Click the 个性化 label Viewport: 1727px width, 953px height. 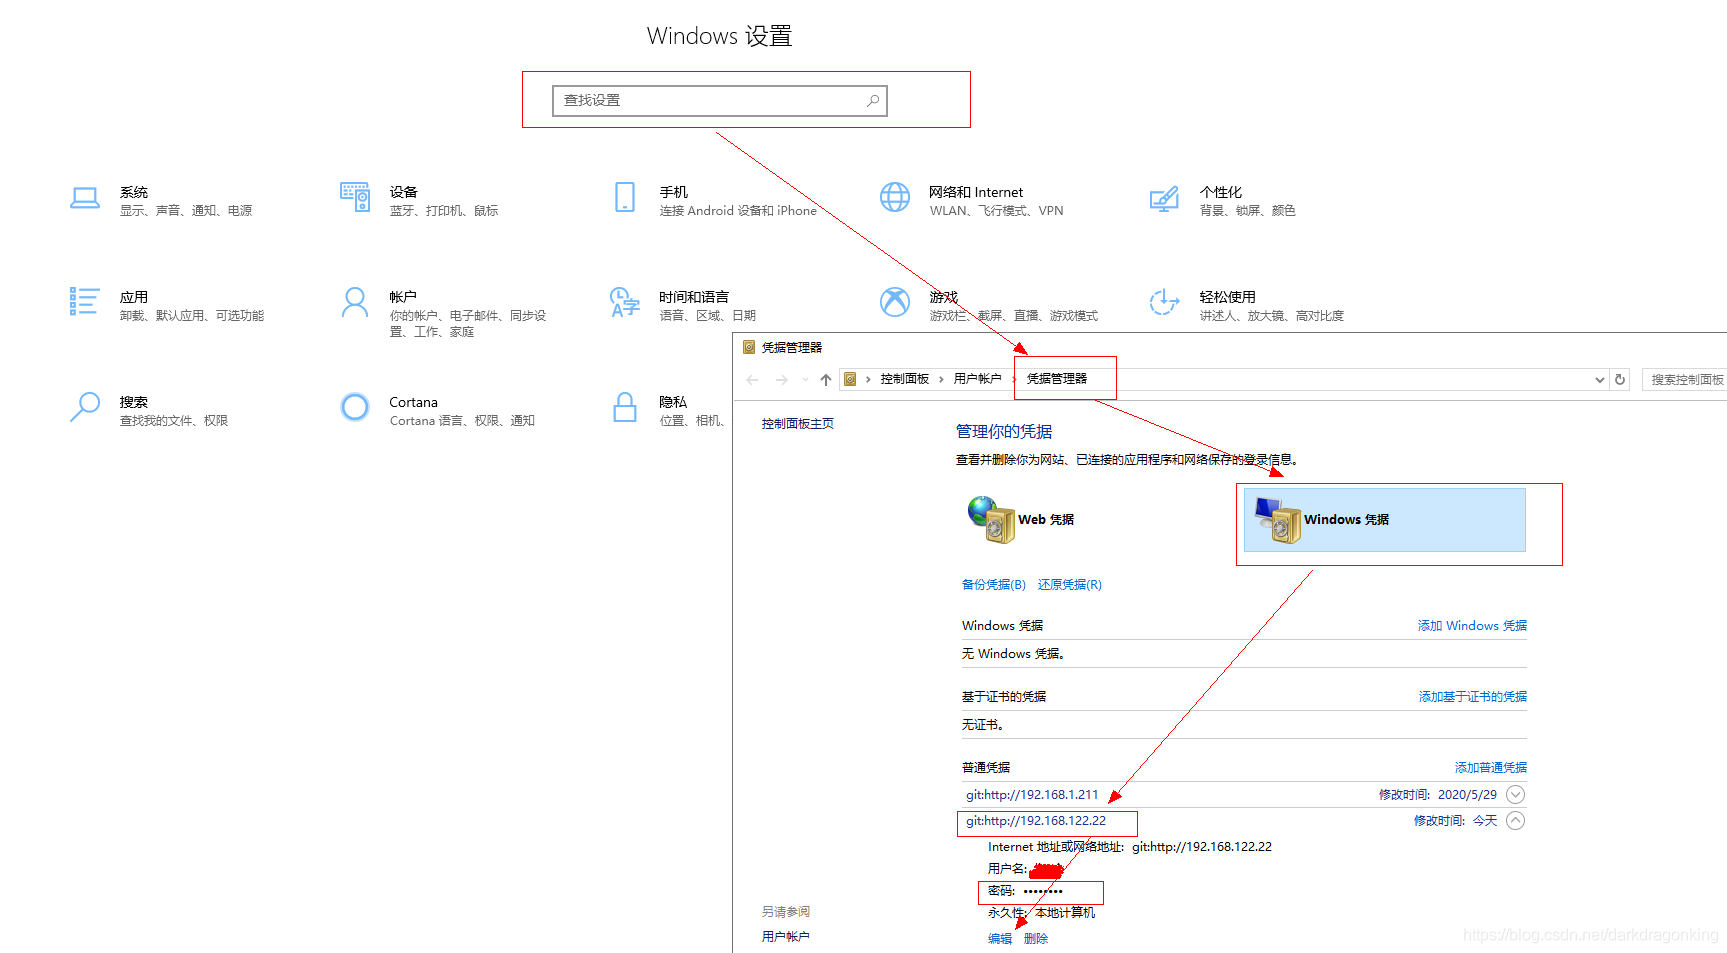(x=1220, y=192)
